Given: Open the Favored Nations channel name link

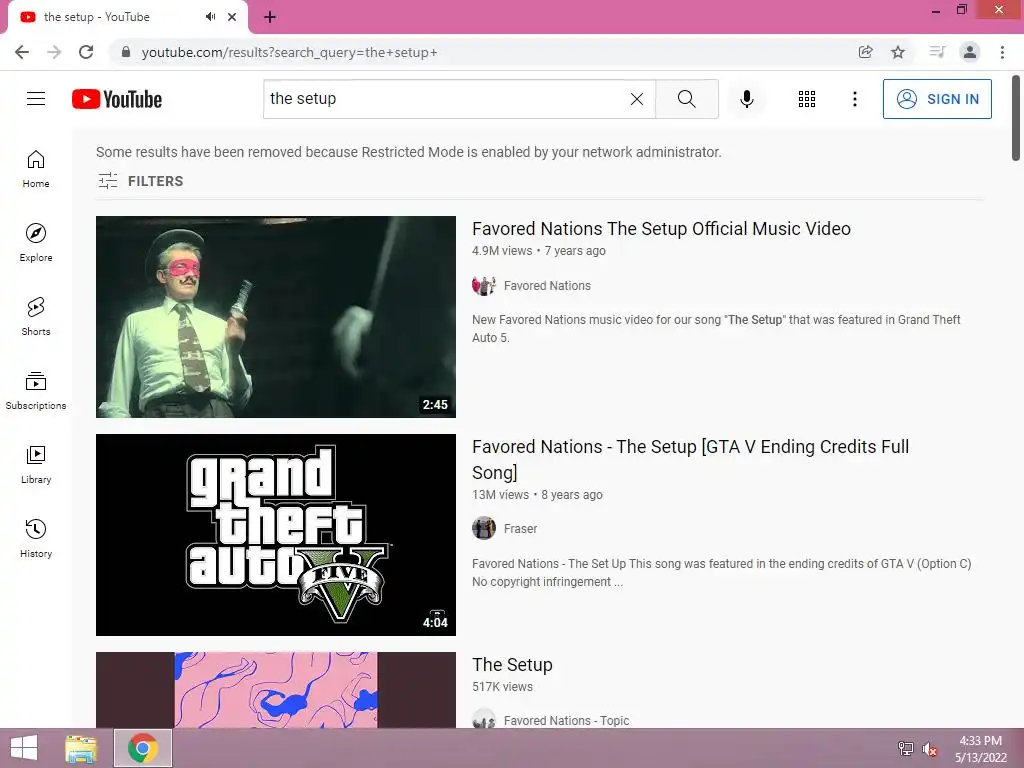Looking at the screenshot, I should pyautogui.click(x=547, y=285).
